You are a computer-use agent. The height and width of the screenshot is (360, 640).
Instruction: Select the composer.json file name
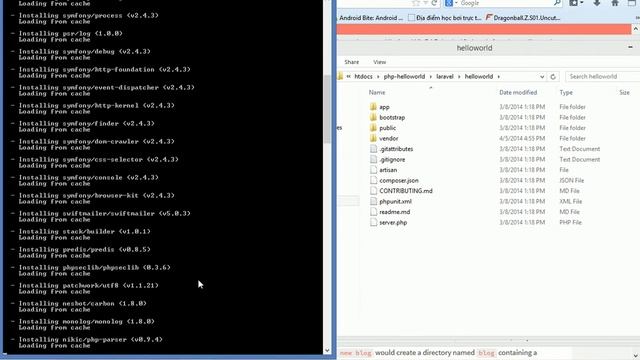point(399,180)
